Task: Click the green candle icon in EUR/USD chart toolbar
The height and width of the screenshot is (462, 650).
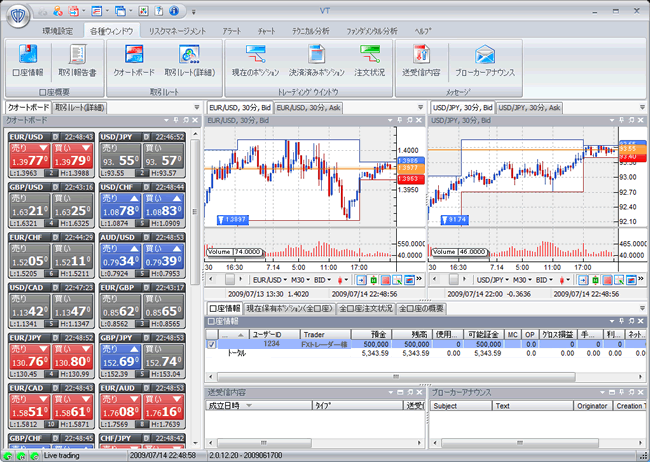Action: [x=374, y=280]
